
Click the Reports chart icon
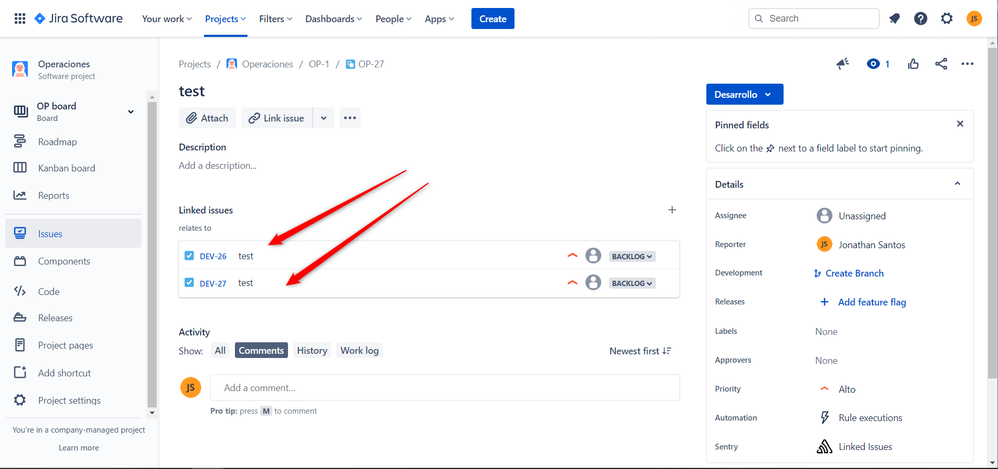[x=20, y=195]
